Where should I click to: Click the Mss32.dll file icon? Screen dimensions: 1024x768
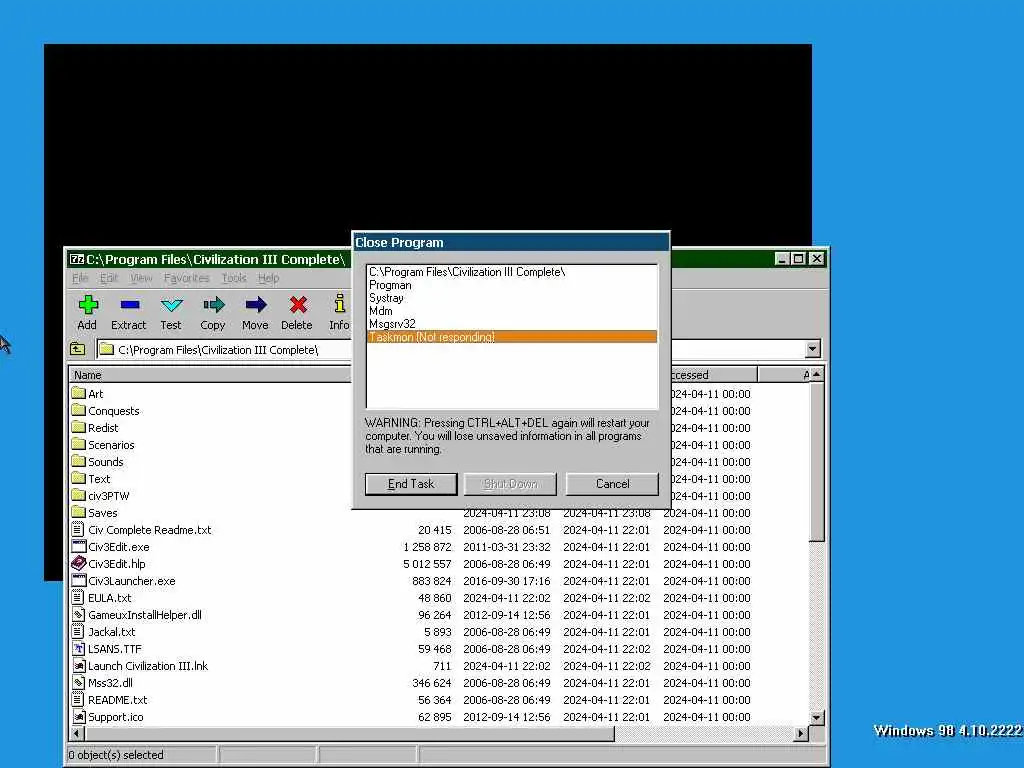[x=78, y=682]
